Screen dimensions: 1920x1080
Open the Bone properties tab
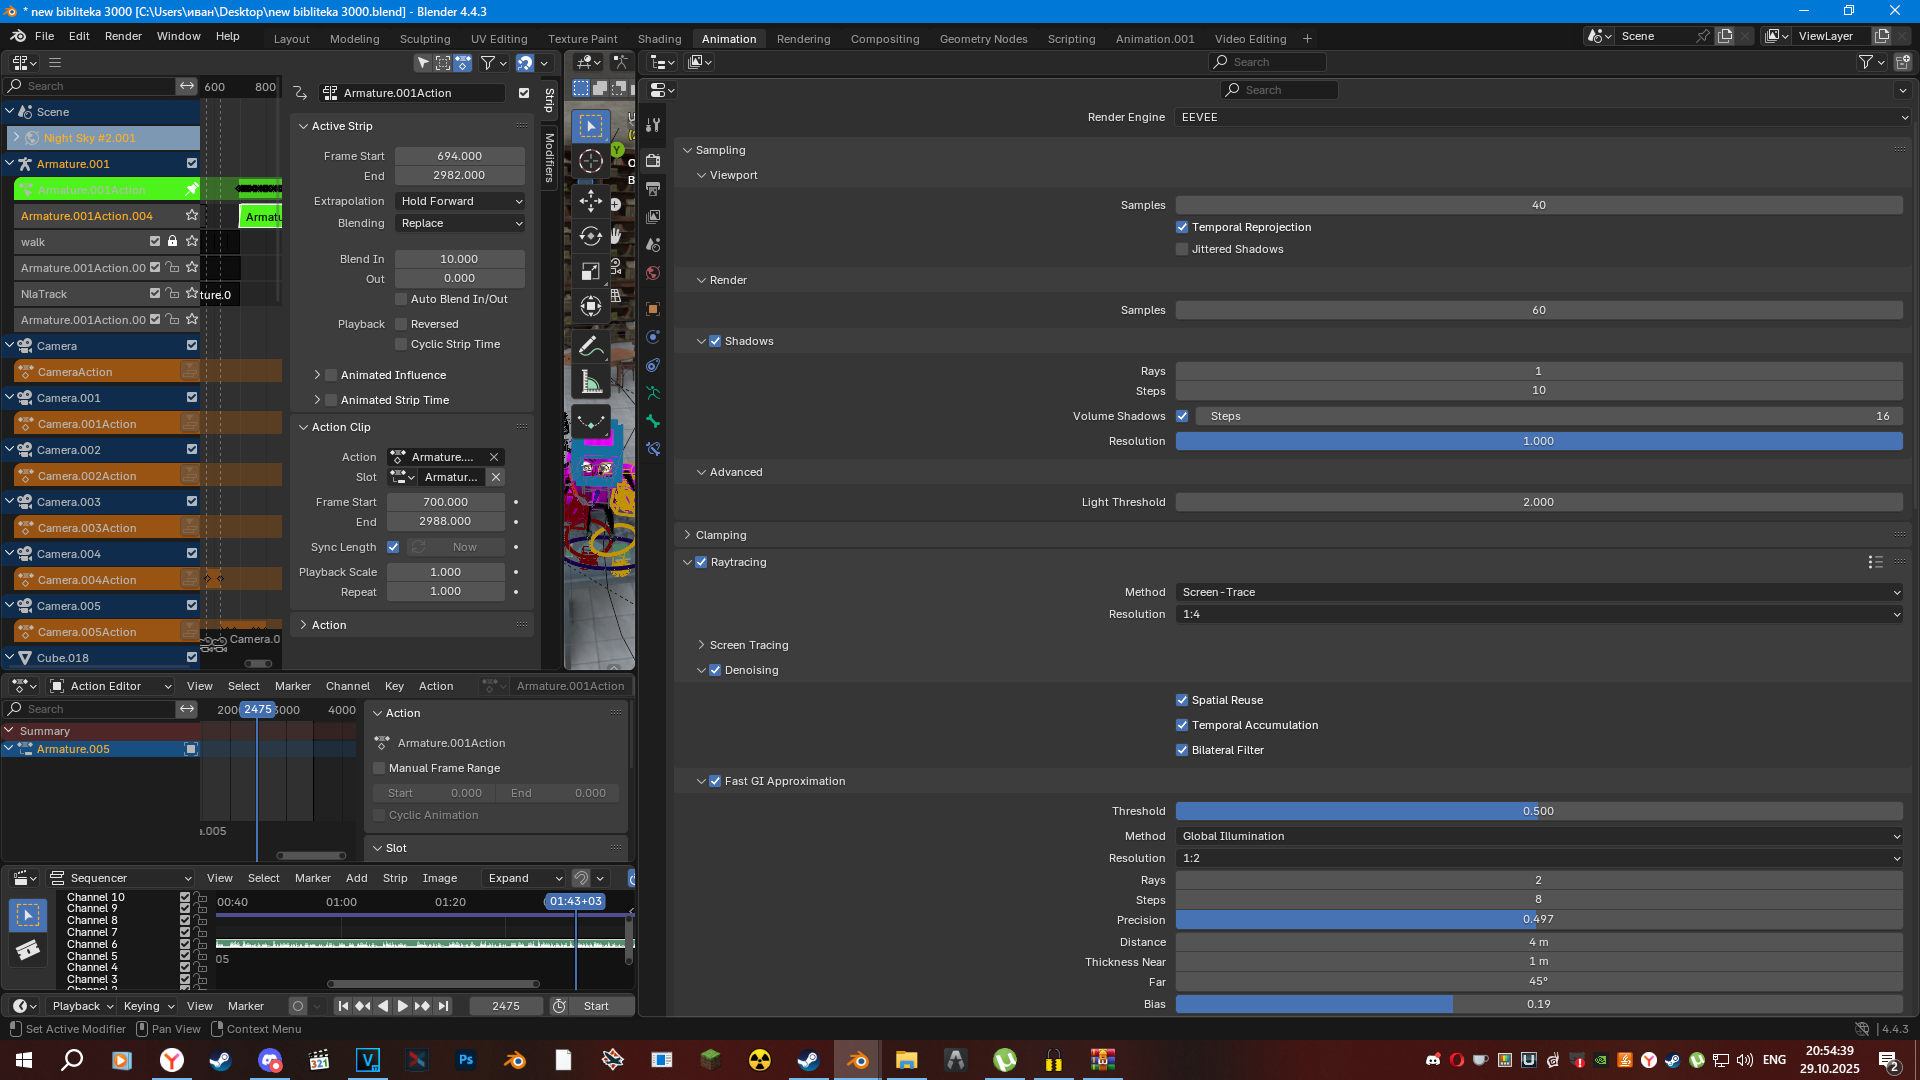[653, 421]
